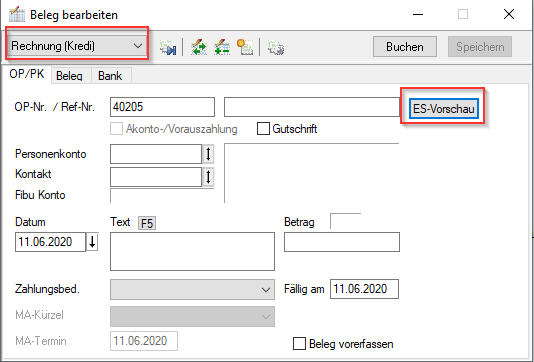Open the ES-Vorschau preview
This screenshot has height=362, width=534.
point(443,109)
